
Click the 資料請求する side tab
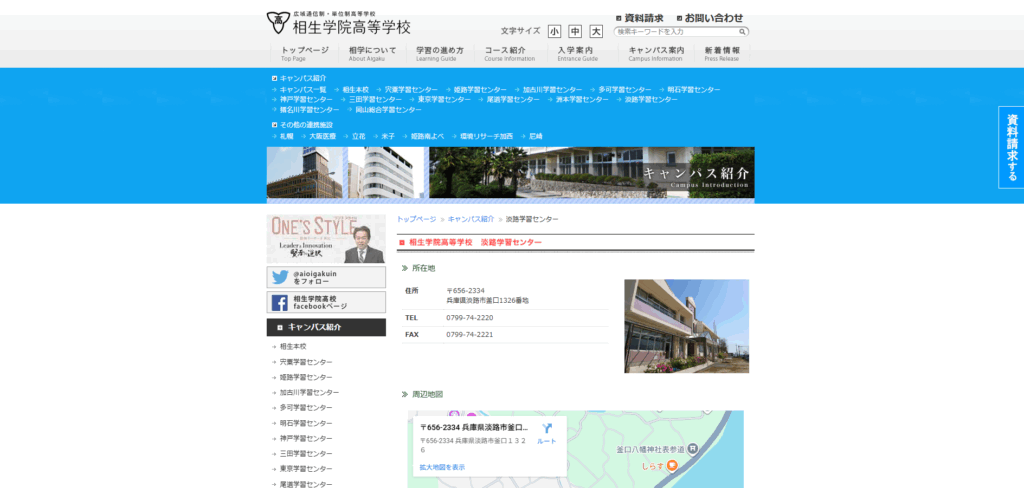pyautogui.click(x=1011, y=147)
